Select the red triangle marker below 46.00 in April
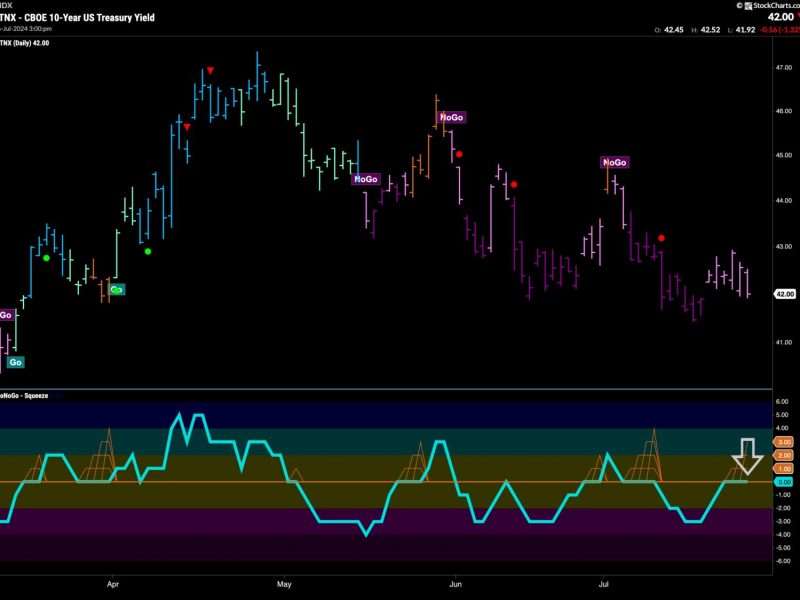800x600 pixels. (187, 127)
